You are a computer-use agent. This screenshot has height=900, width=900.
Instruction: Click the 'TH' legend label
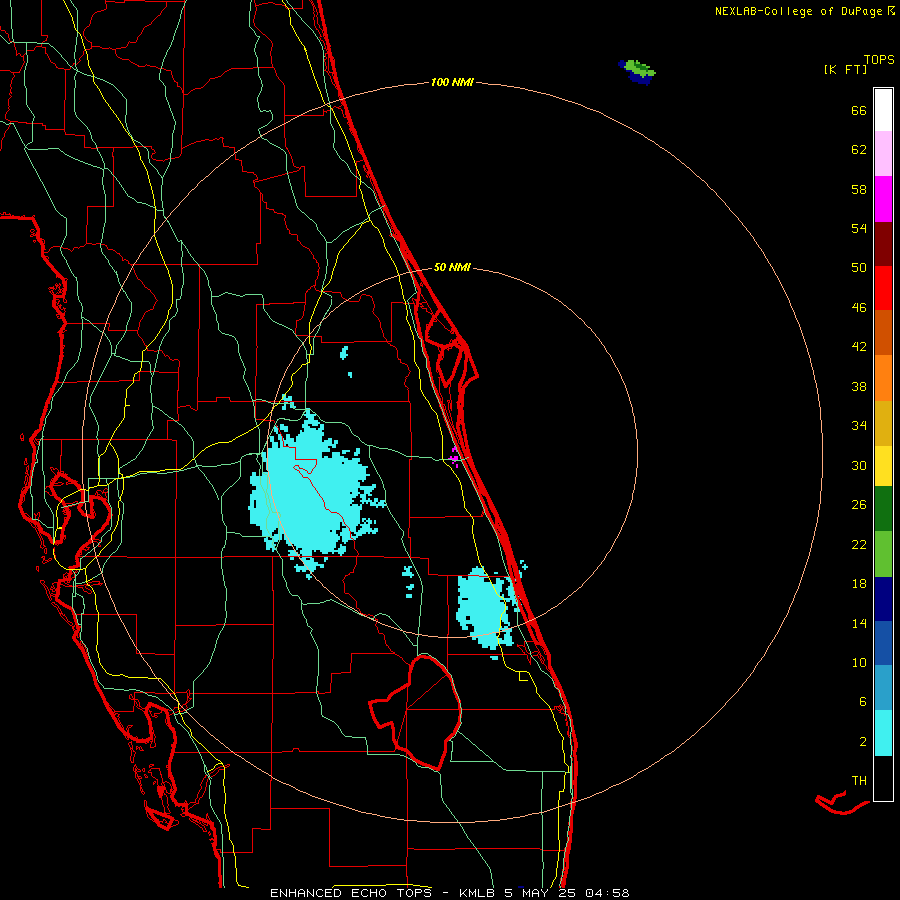859,781
